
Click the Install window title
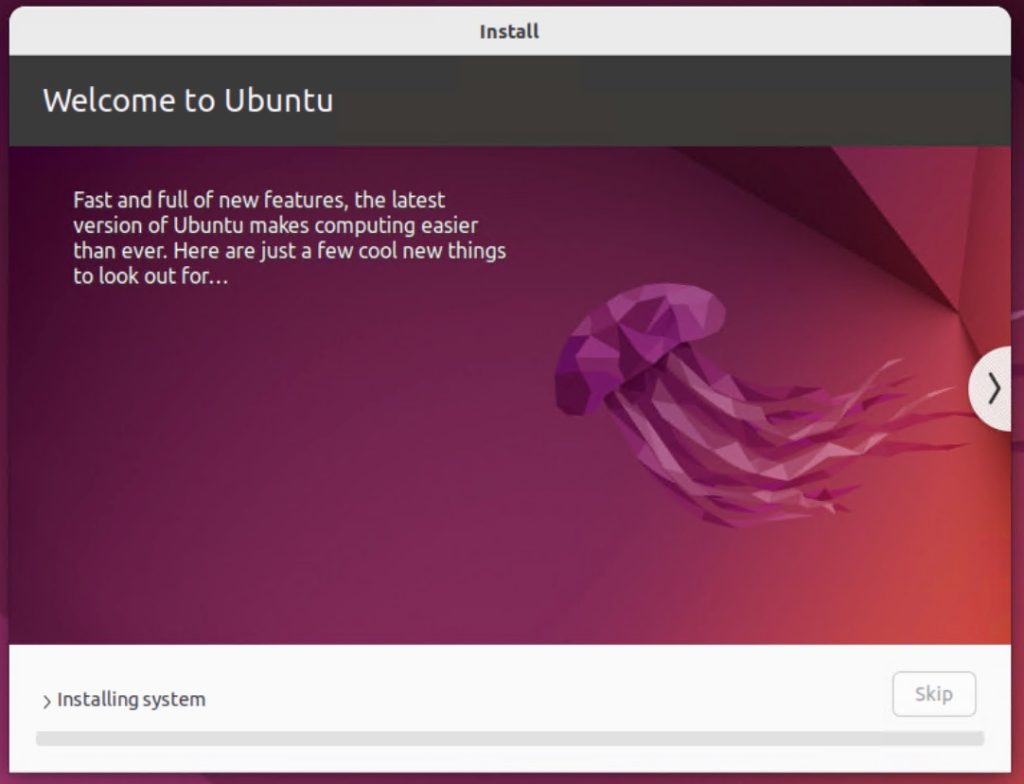click(x=509, y=31)
